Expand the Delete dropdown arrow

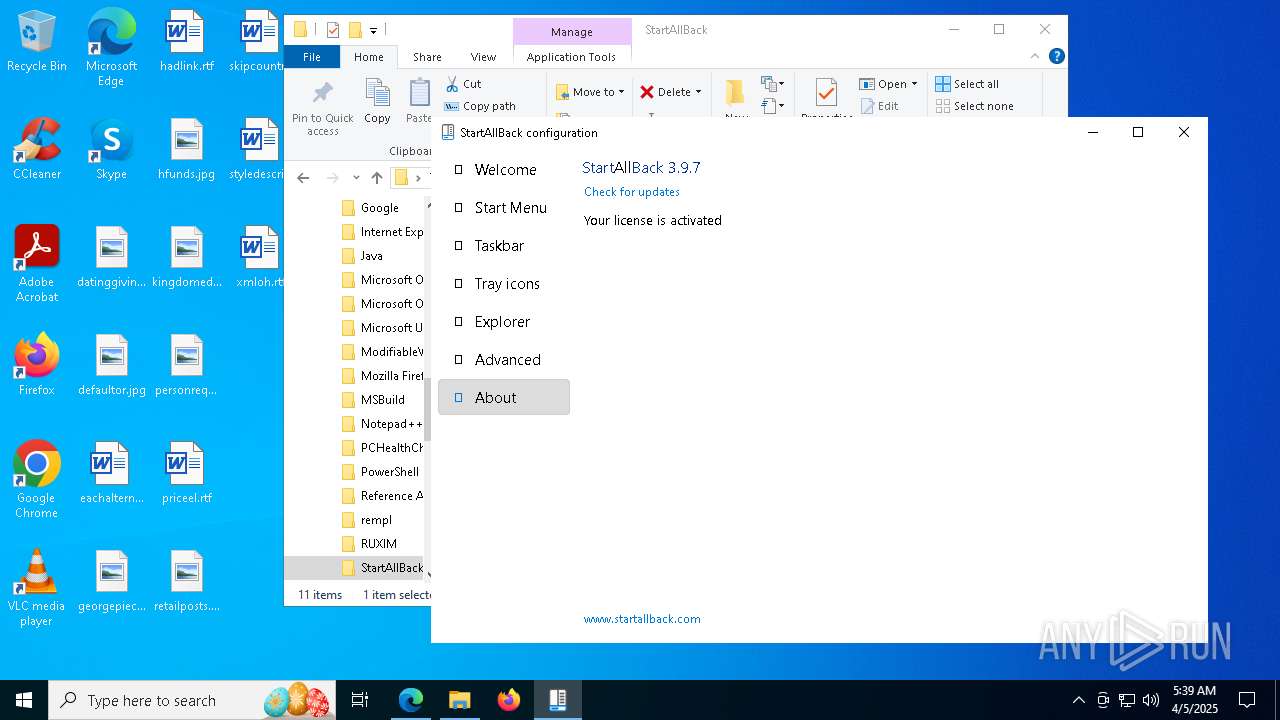698,92
